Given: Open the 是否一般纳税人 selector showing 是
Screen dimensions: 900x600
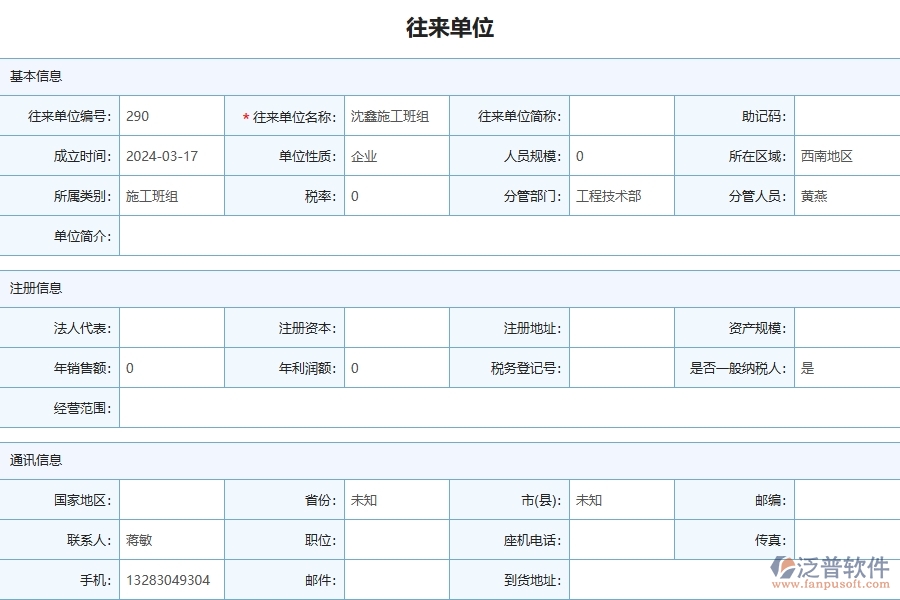Looking at the screenshot, I should pyautogui.click(x=845, y=366).
